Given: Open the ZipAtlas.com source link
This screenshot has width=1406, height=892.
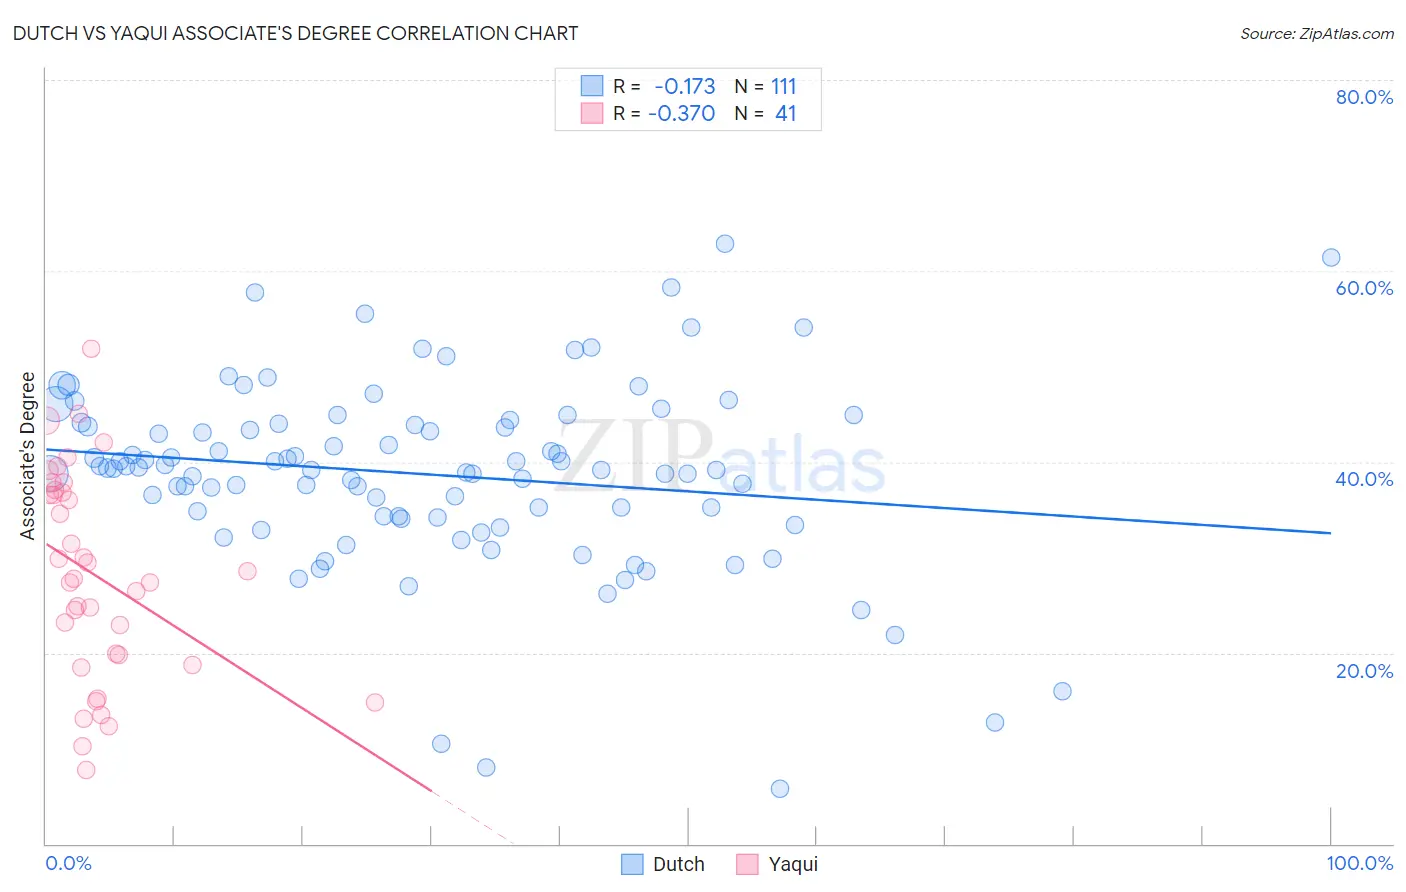Looking at the screenshot, I should coord(1317,33).
